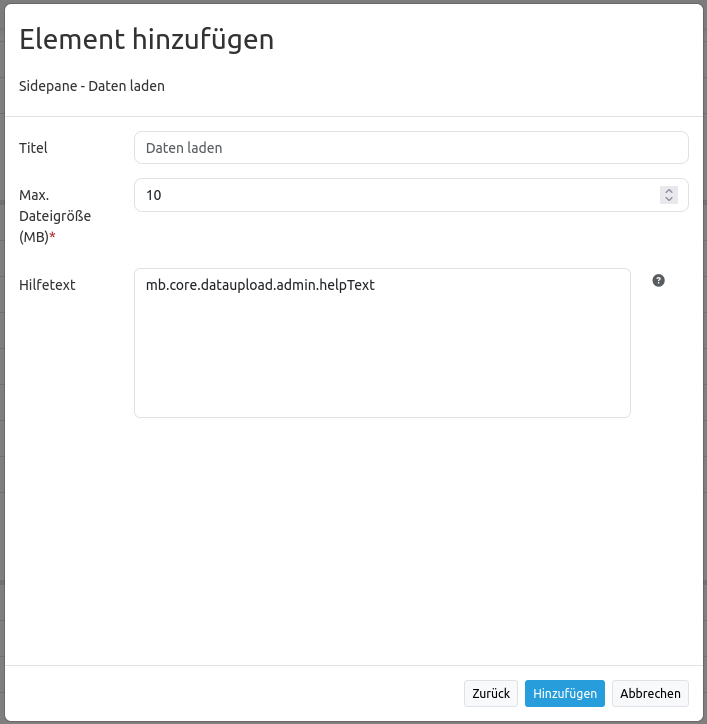Image resolution: width=707 pixels, height=724 pixels.
Task: Select the Hilfetext label
Action: [47, 285]
